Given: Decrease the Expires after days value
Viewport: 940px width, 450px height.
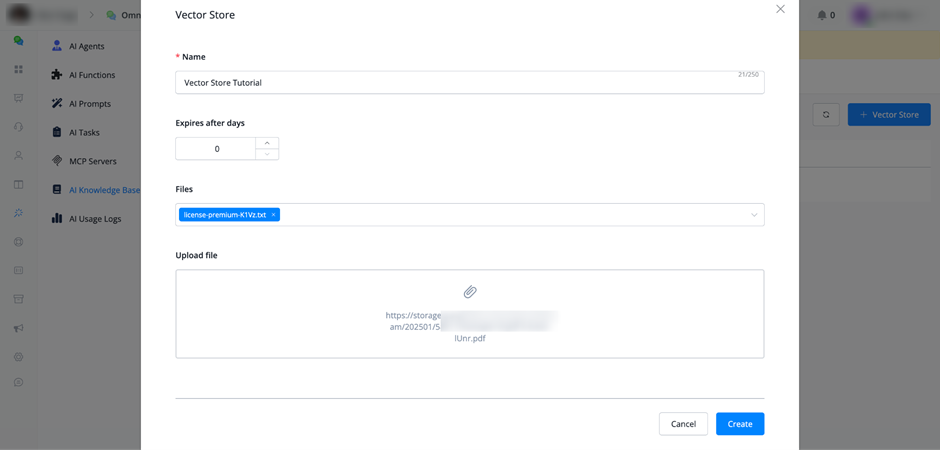Looking at the screenshot, I should tap(267, 154).
